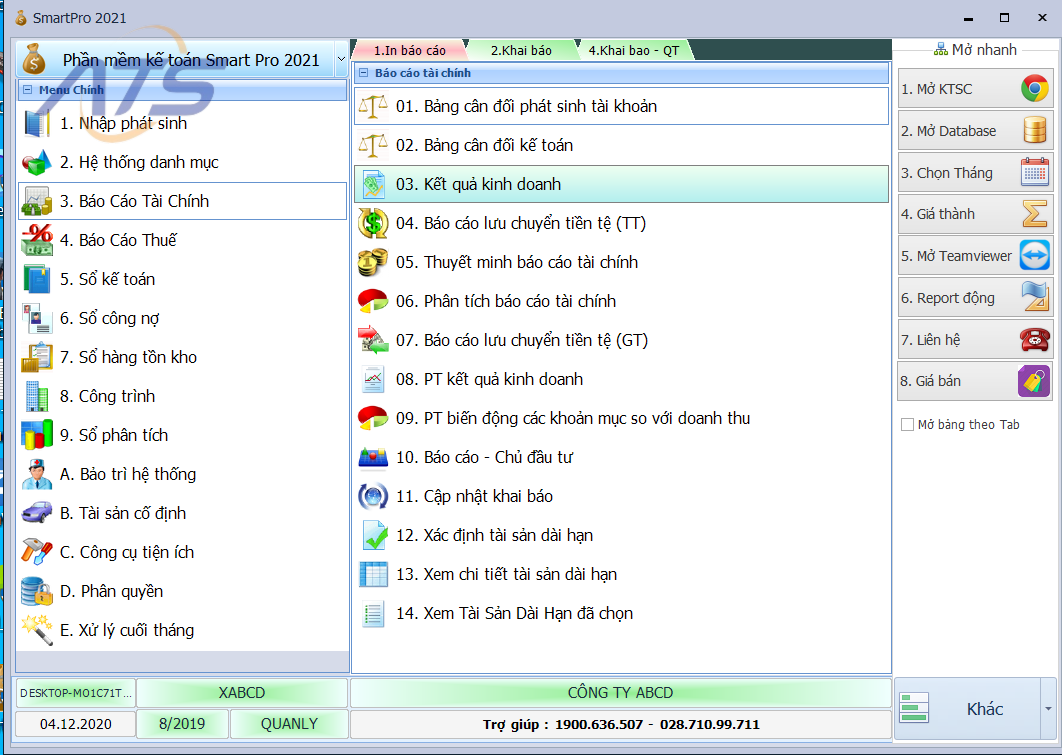
Task: Open the dropdown arrow next to Khác
Action: (1048, 708)
